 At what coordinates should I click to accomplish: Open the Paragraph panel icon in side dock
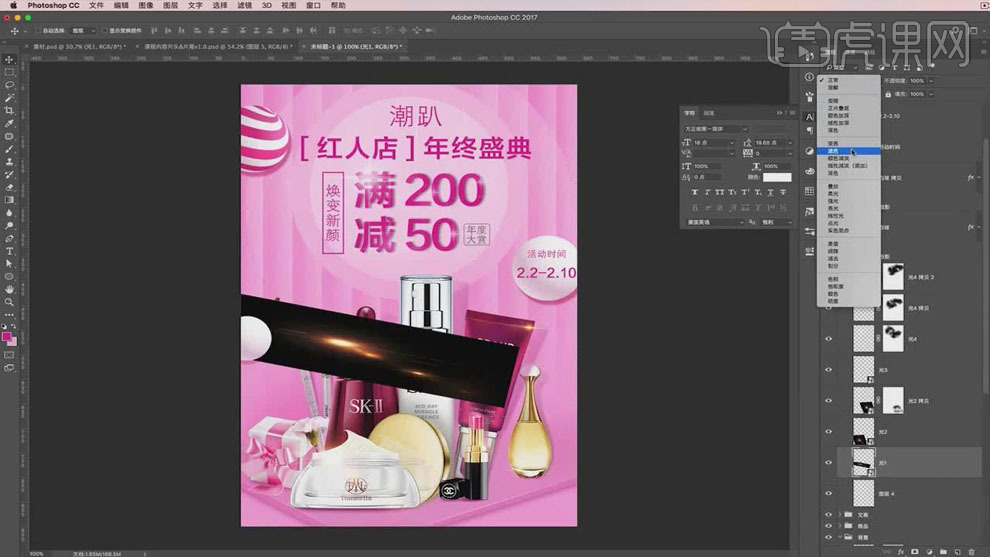click(809, 130)
